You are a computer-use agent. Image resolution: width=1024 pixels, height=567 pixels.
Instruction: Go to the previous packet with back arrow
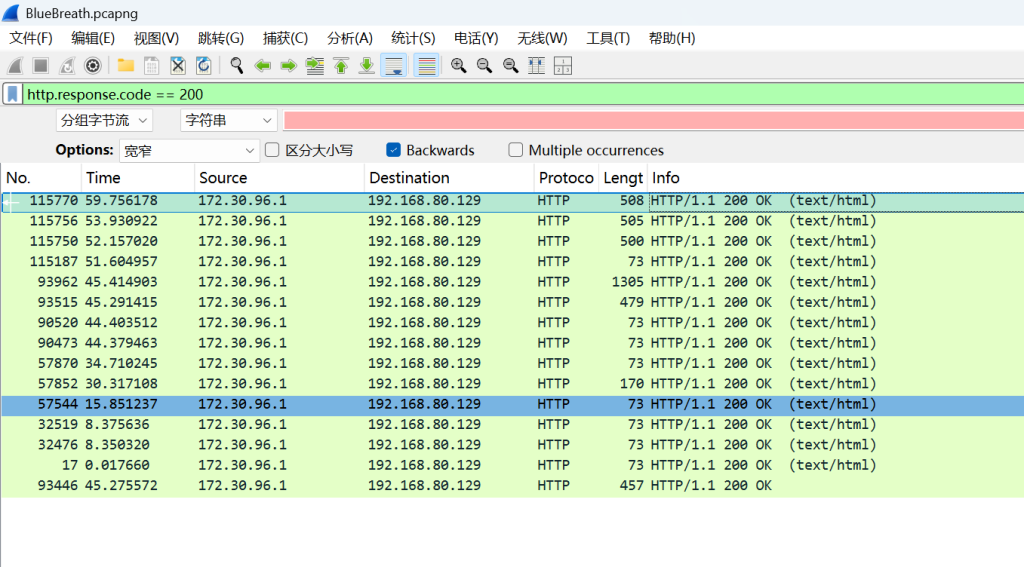tap(263, 66)
